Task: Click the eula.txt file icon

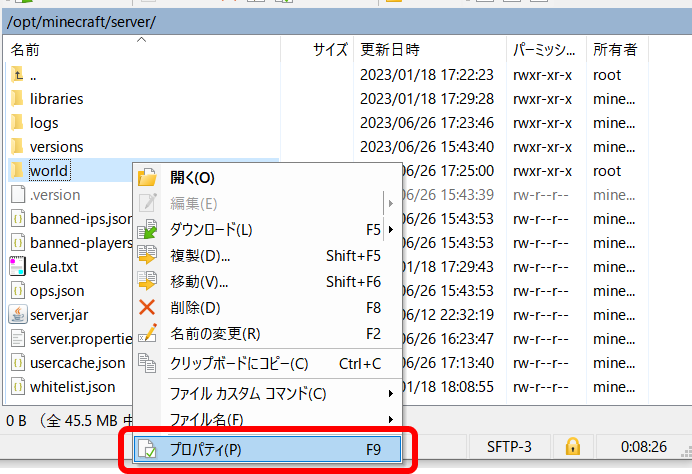Action: click(x=18, y=267)
